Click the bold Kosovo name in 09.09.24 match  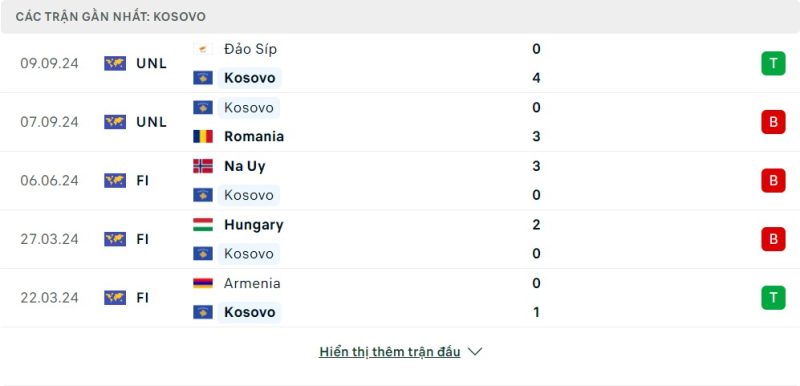tap(249, 78)
